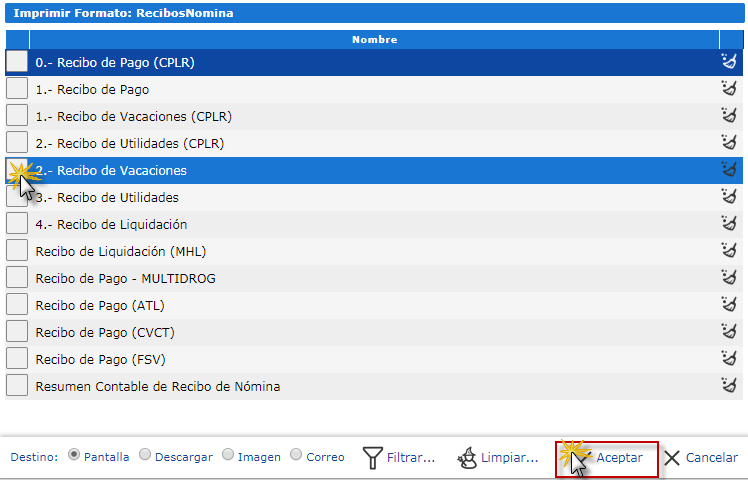
Task: Select row text Recibo de Pago (CVCT)
Action: tap(105, 333)
